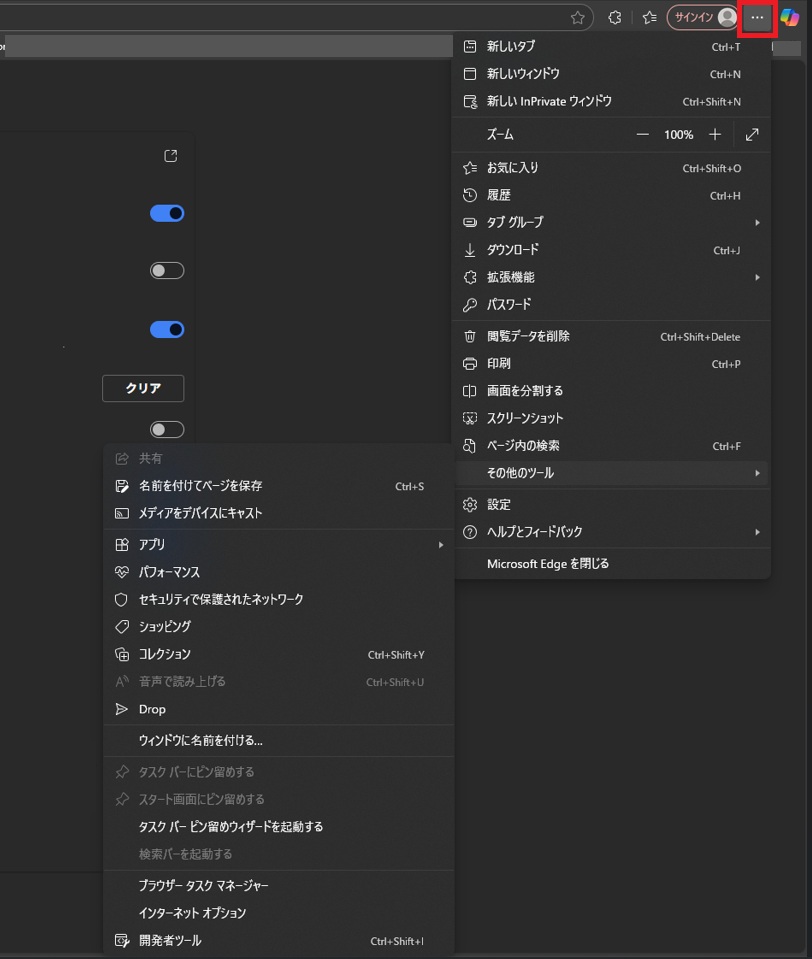Toggle the switch directly above the クリア button
The height and width of the screenshot is (959, 812).
(167, 329)
